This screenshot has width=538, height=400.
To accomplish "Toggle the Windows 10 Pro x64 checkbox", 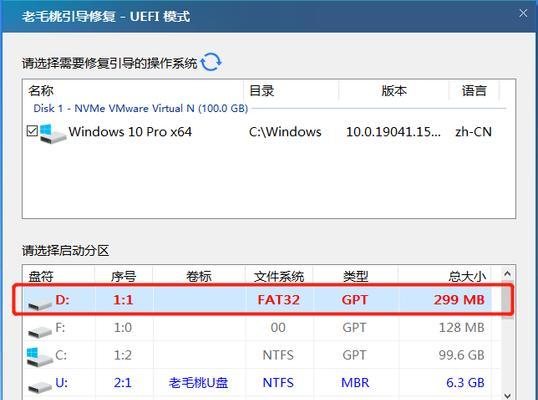I will click(x=32, y=131).
